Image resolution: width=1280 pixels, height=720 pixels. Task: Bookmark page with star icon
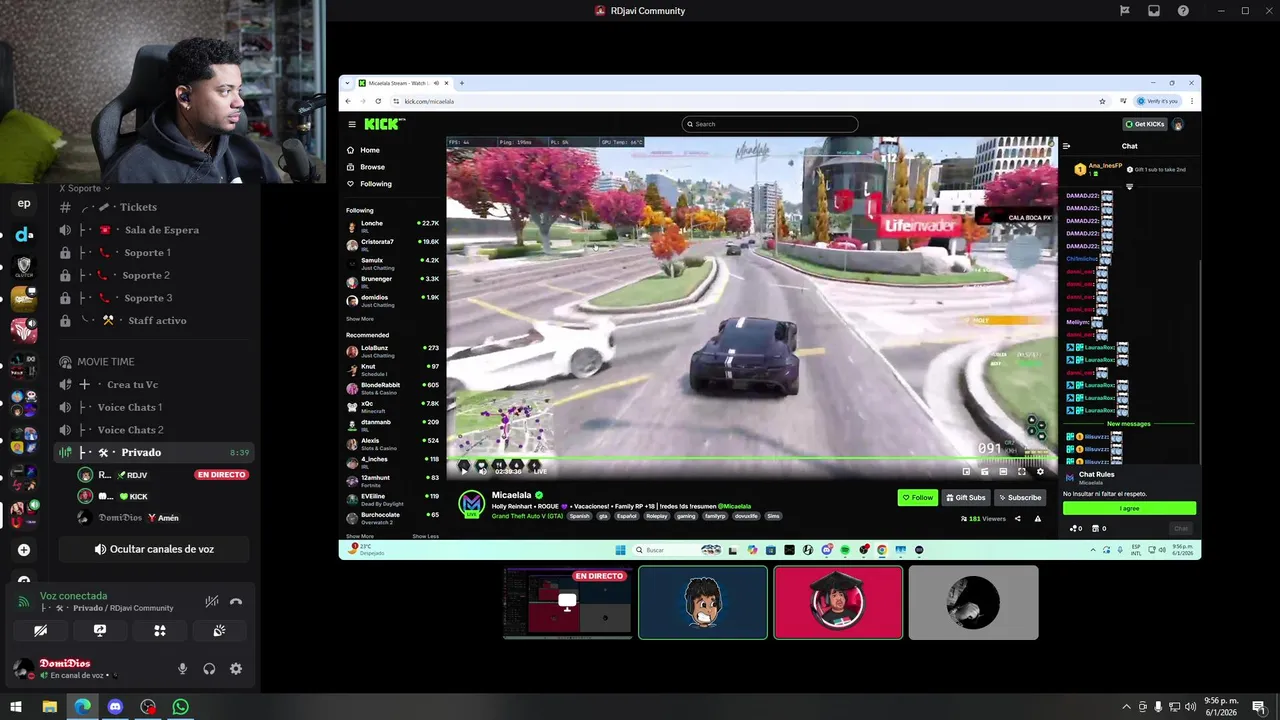1102,101
